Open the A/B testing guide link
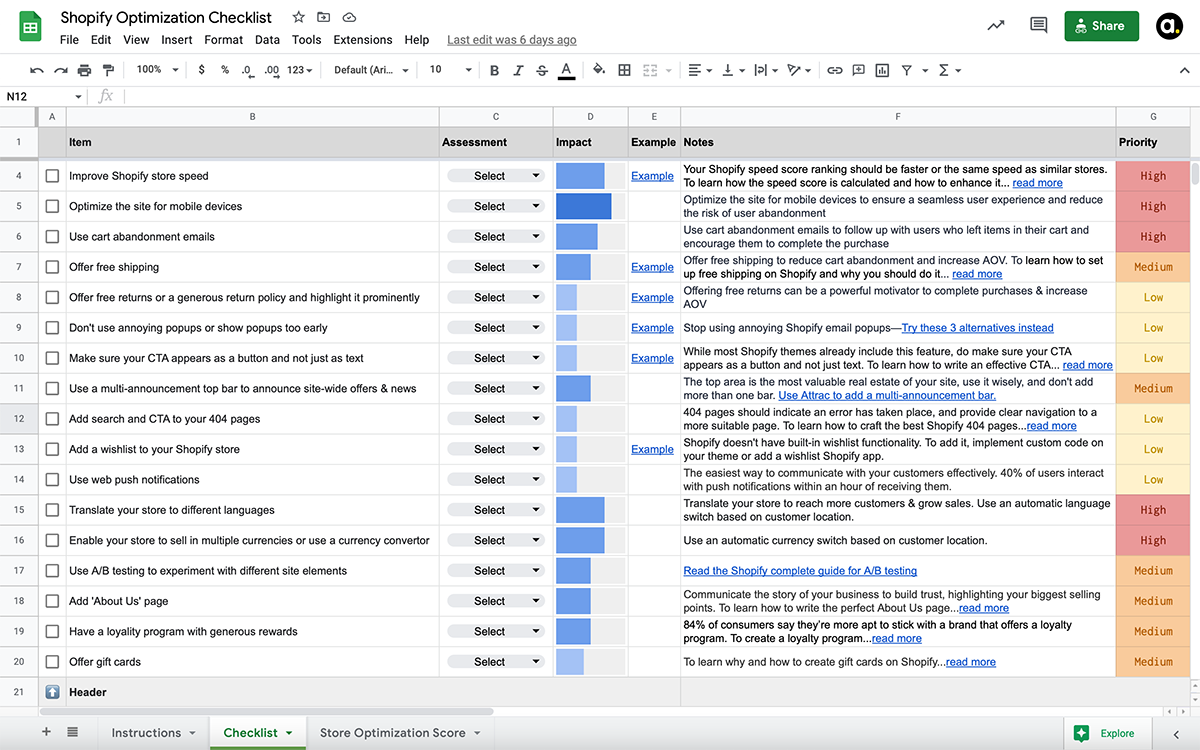Viewport: 1200px width, 750px height. pos(800,571)
